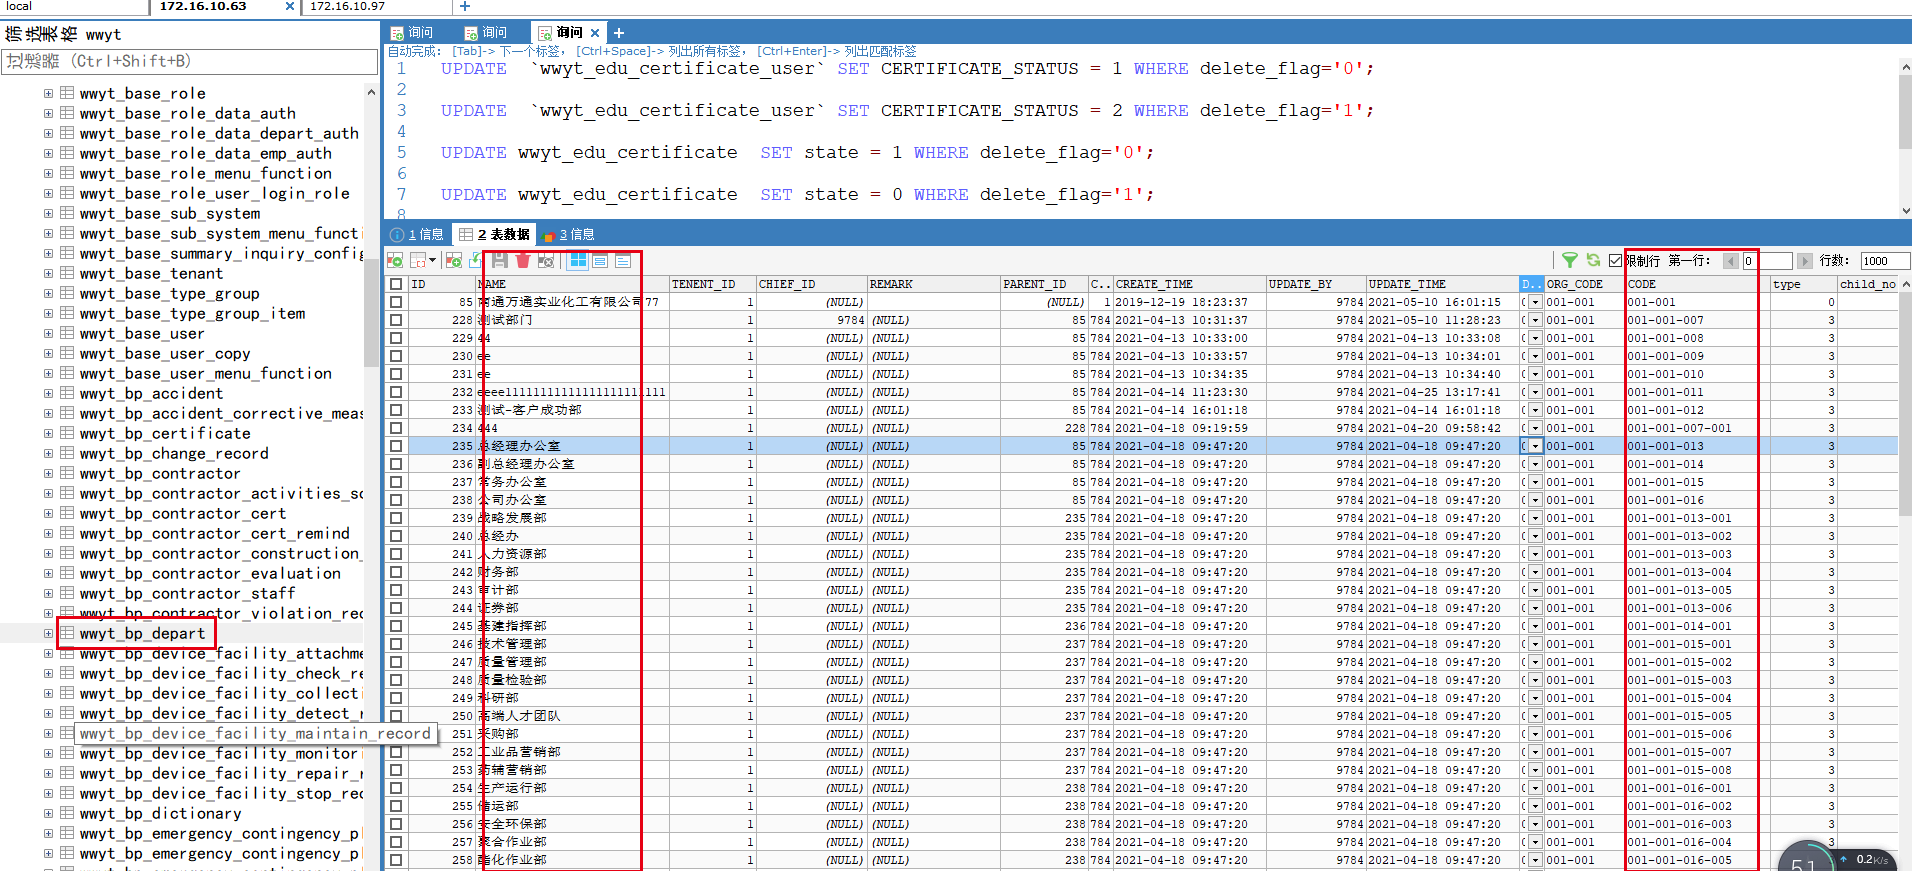Click the table icon beside wwyt_base_tenant
Image resolution: width=1912 pixels, height=871 pixels.
click(67, 273)
